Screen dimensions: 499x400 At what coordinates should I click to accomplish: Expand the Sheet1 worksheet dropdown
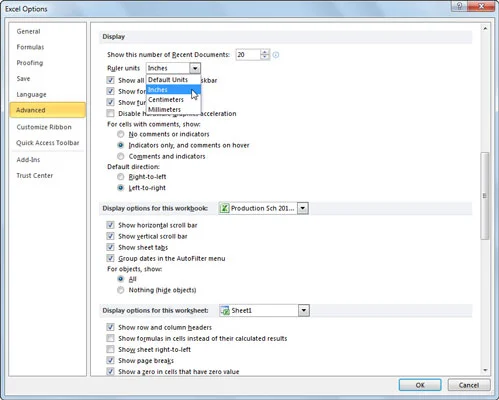tap(304, 311)
